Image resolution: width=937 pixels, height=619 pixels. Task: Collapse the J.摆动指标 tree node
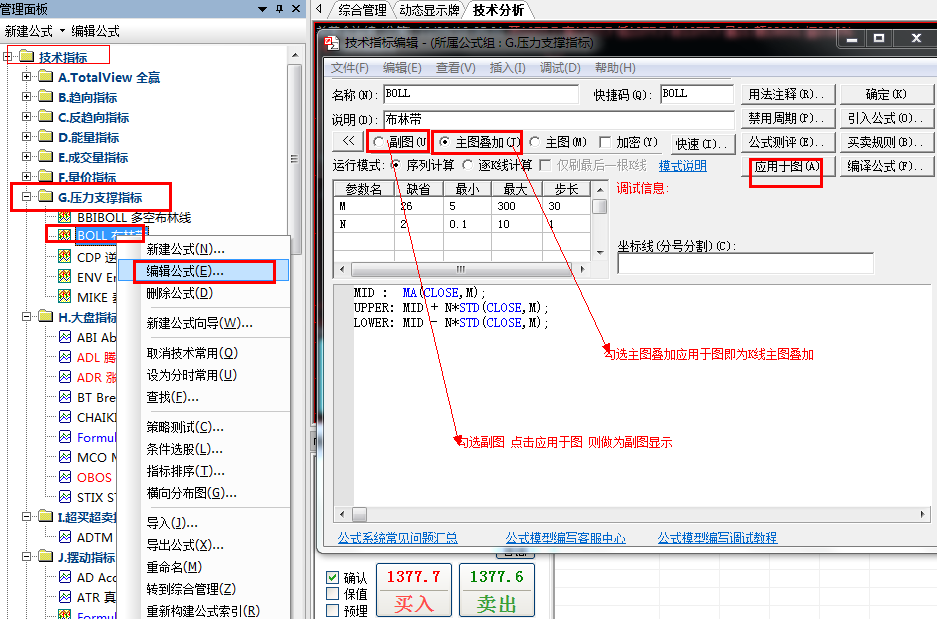tap(26, 557)
